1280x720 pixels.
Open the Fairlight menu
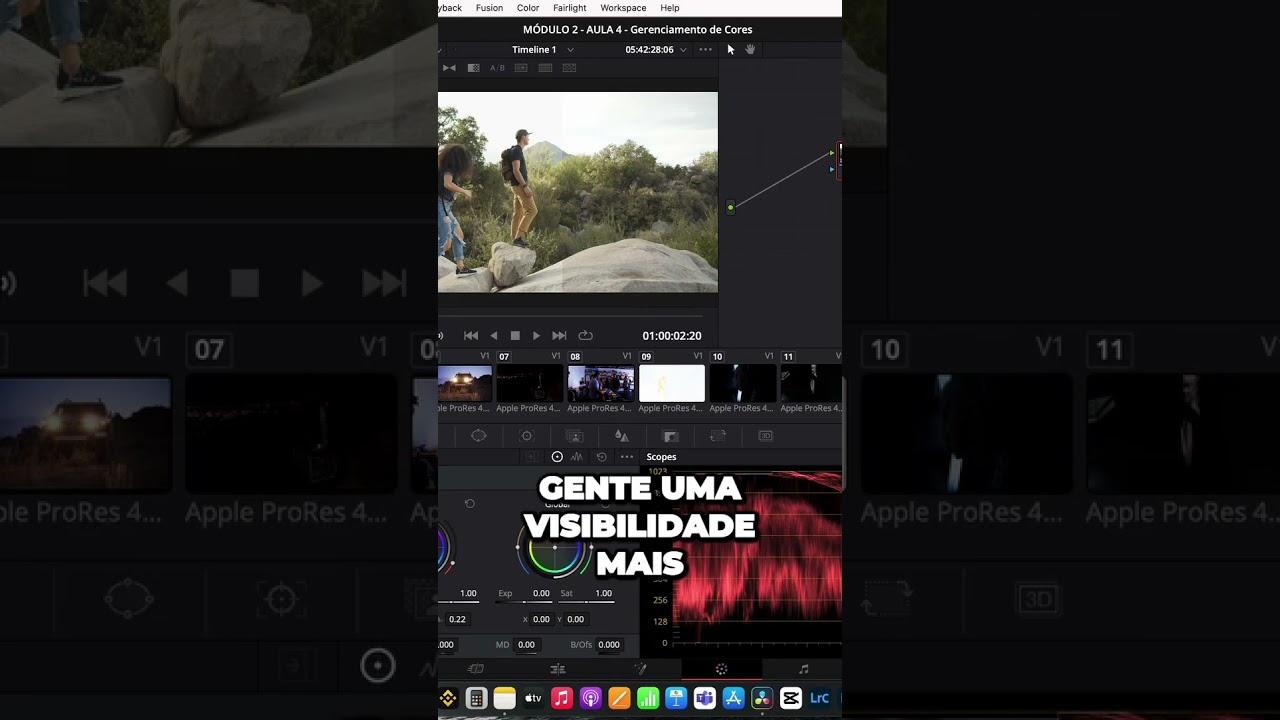coord(570,8)
